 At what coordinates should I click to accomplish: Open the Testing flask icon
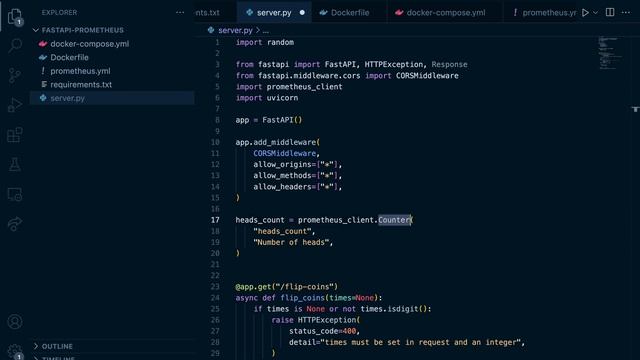coord(15,164)
